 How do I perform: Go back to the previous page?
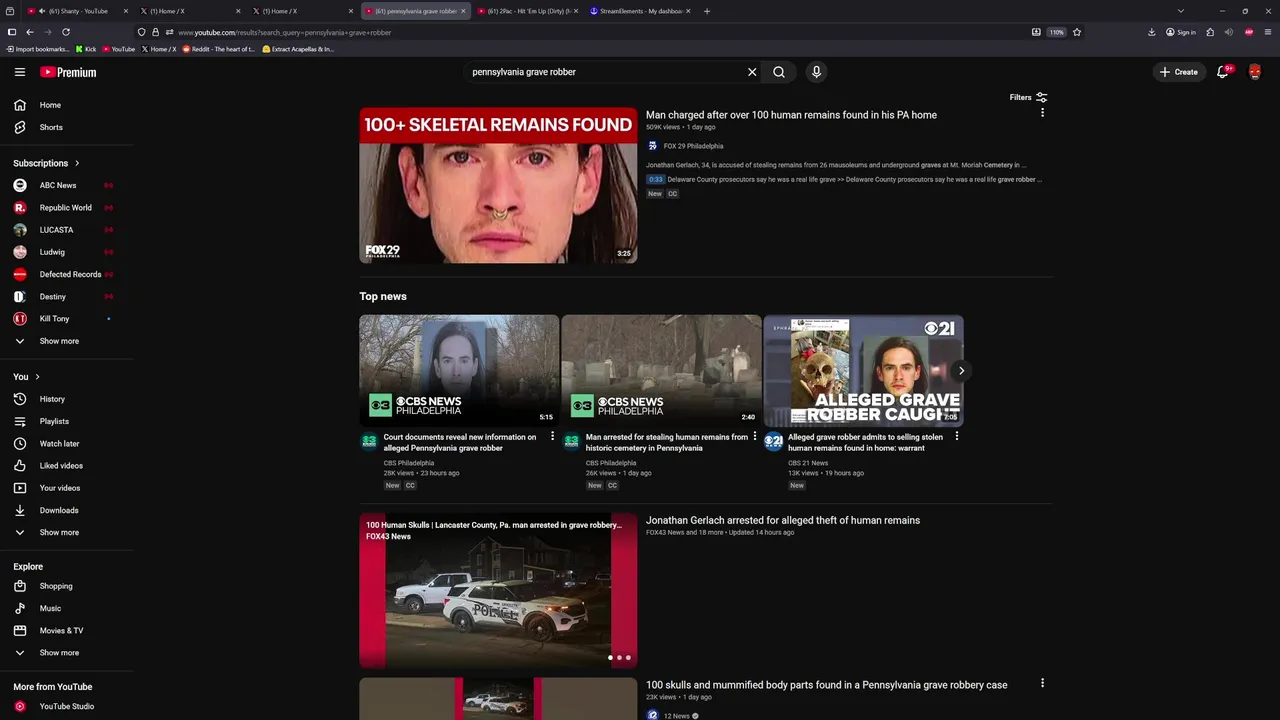click(30, 32)
